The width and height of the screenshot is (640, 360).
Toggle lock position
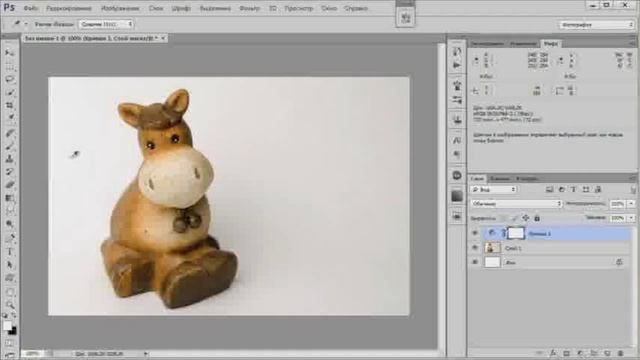pyautogui.click(x=526, y=218)
